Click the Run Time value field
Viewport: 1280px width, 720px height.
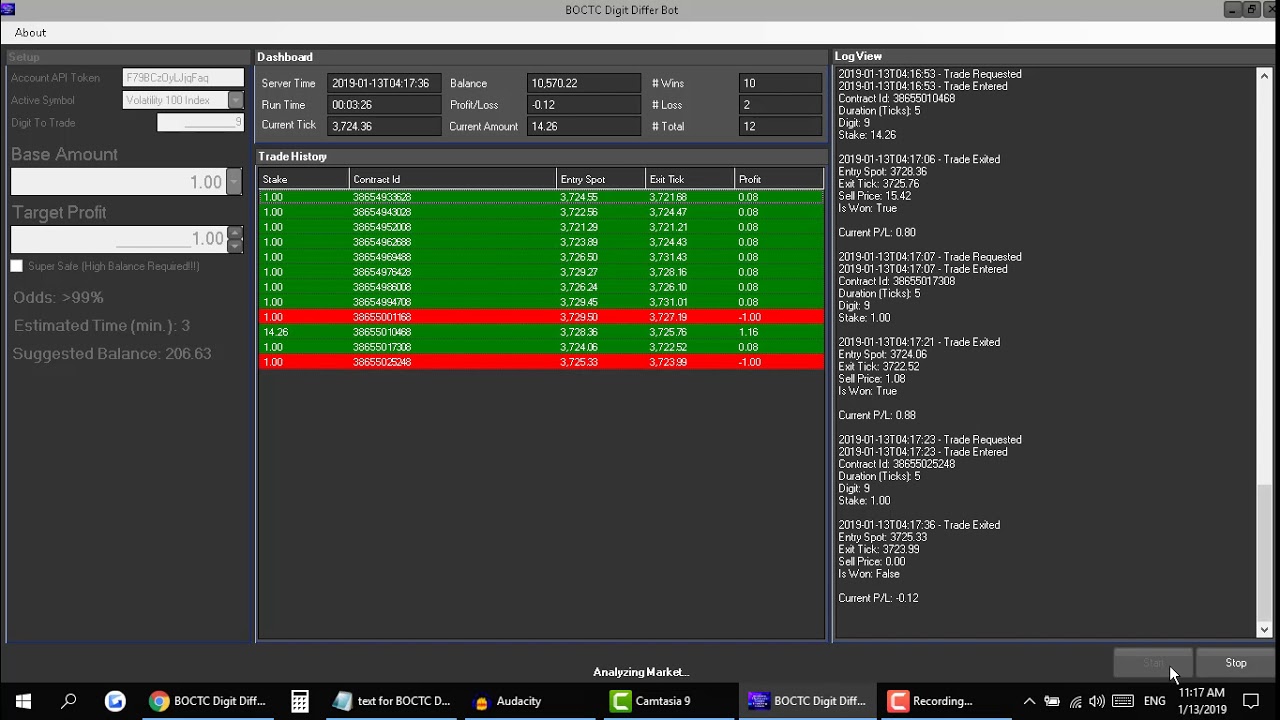[x=384, y=105]
